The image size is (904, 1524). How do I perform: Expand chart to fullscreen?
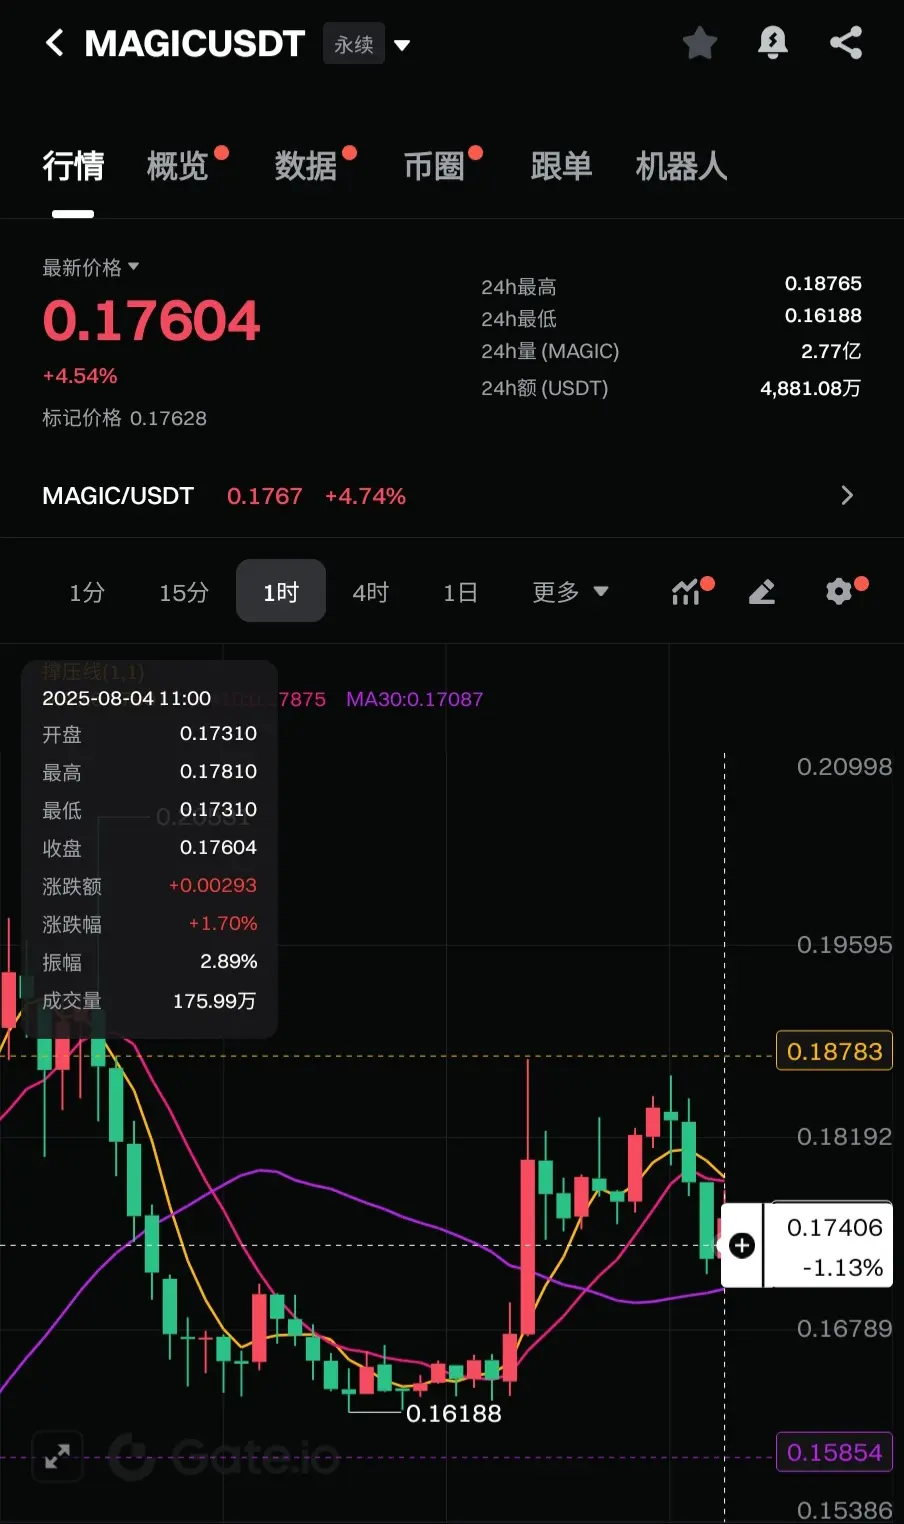point(57,1456)
